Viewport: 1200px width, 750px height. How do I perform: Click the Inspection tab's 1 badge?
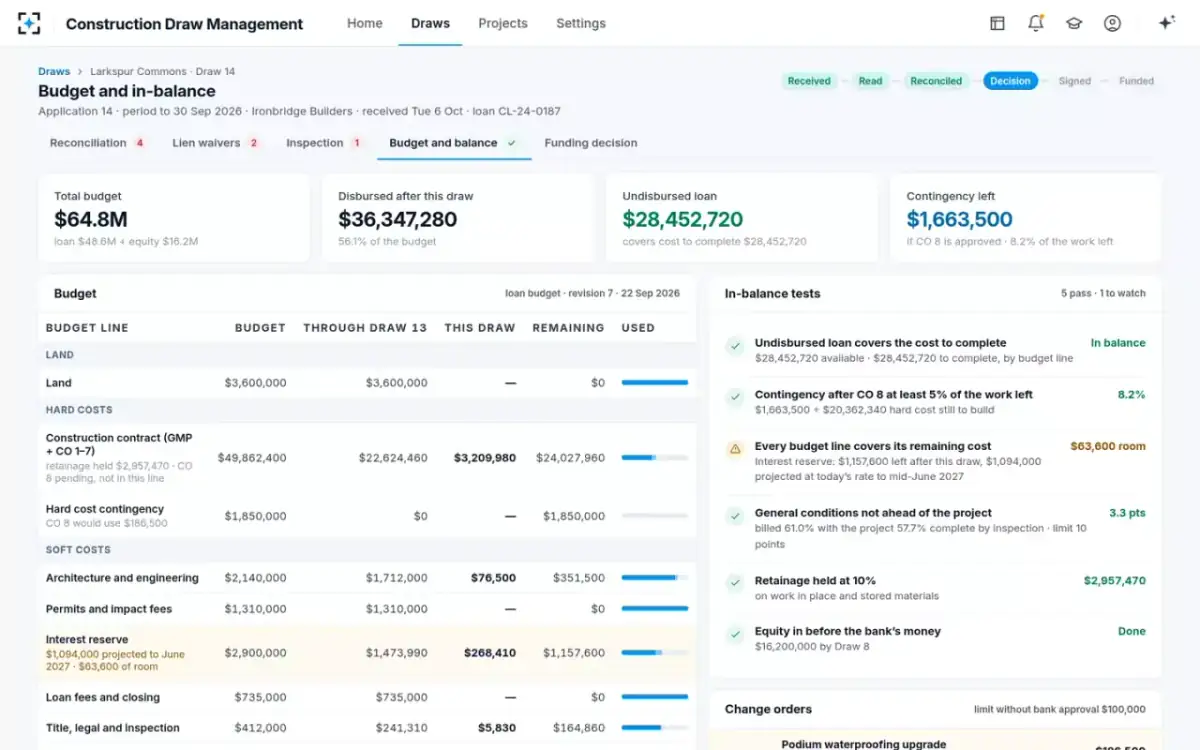click(x=356, y=143)
